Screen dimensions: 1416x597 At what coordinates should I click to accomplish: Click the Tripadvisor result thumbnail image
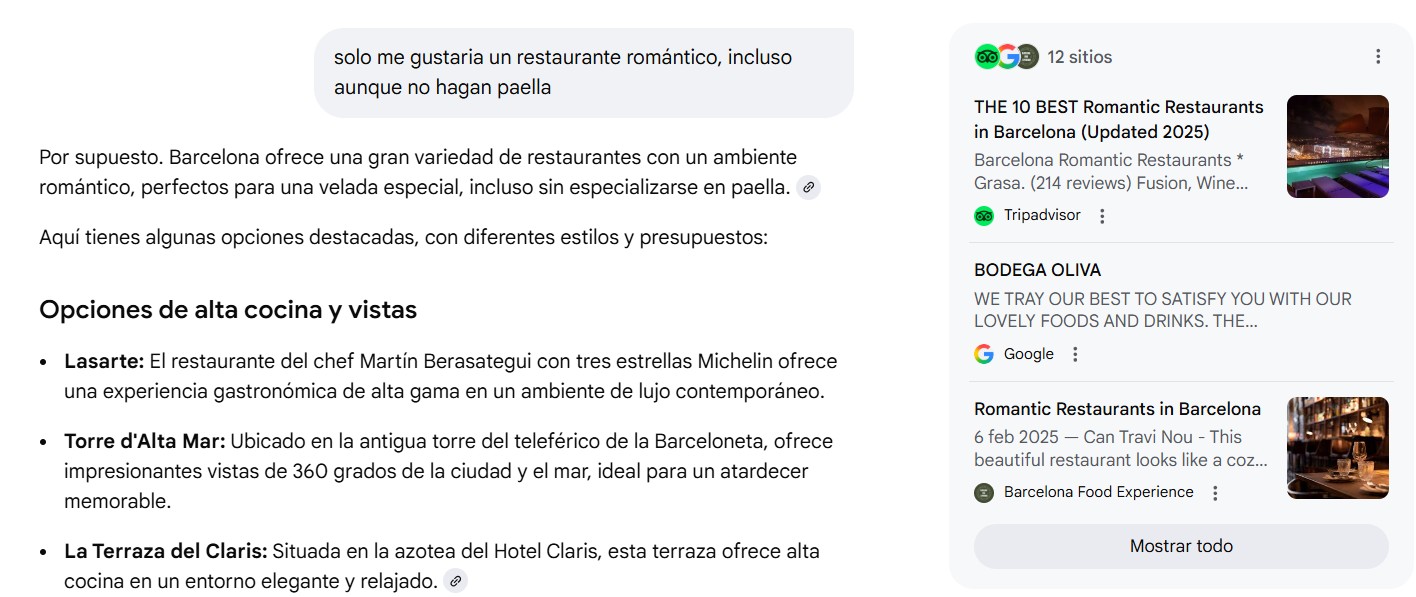tap(1337, 146)
